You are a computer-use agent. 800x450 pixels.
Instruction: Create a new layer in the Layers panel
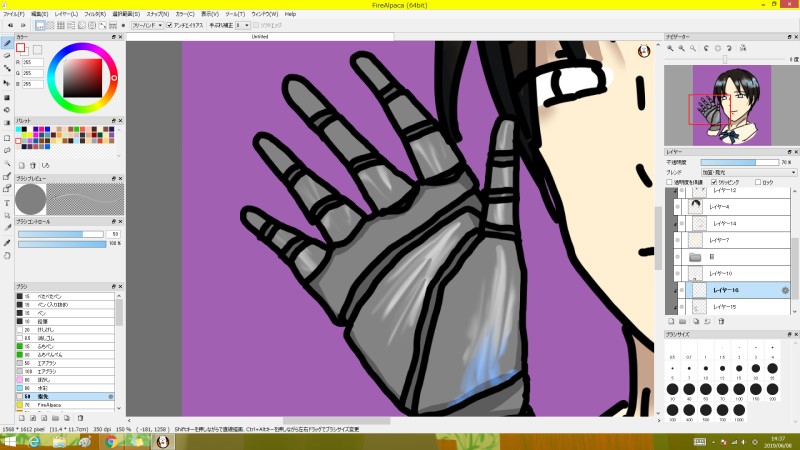(x=671, y=321)
